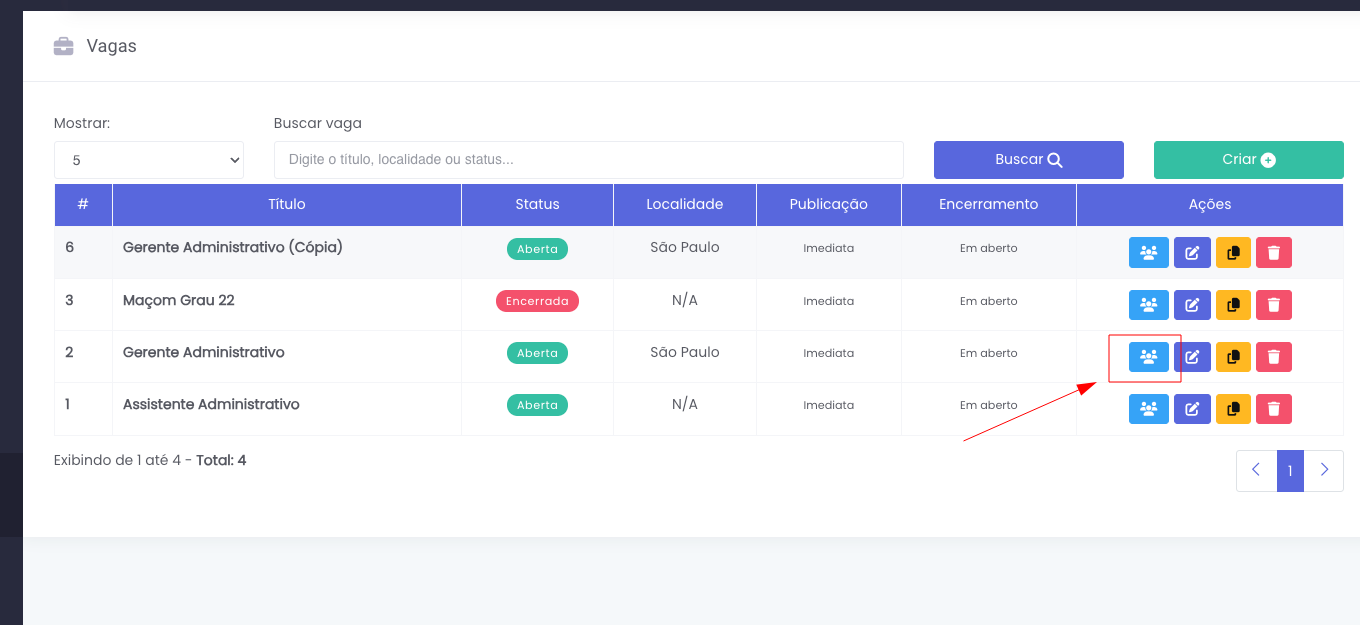Image resolution: width=1360 pixels, height=625 pixels.
Task: Click the Buscar button
Action: pyautogui.click(x=1029, y=160)
